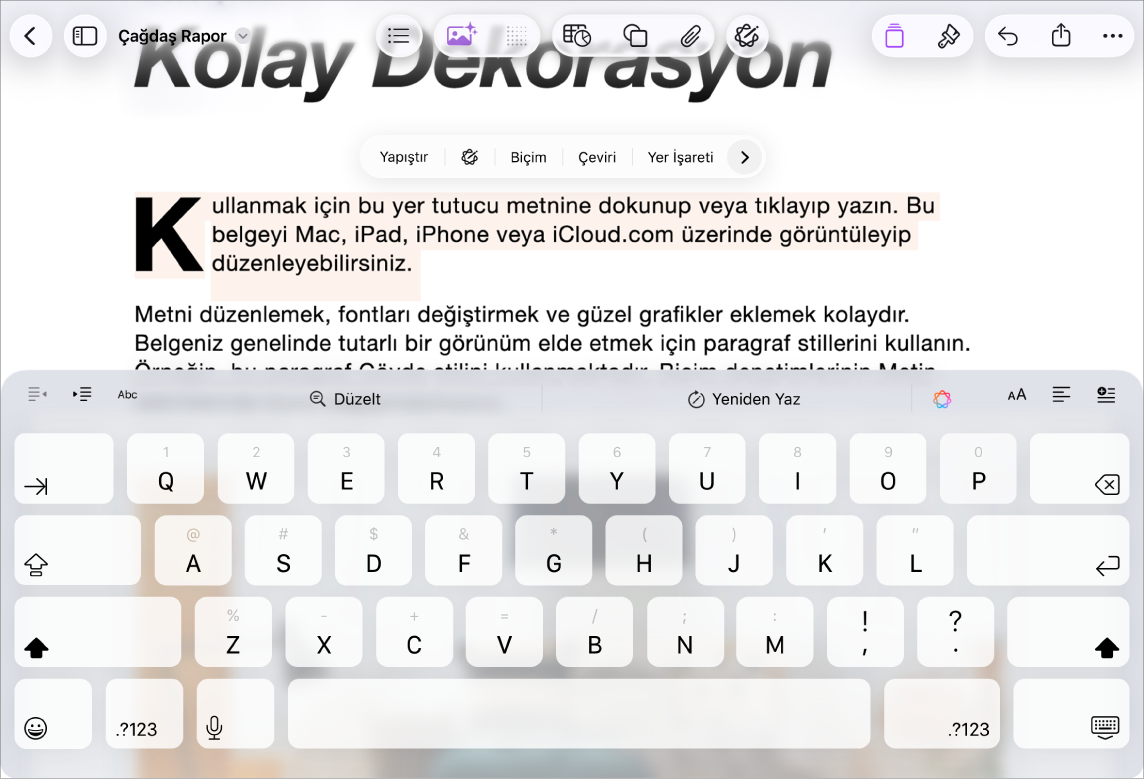Tap the backspace delete key
Viewport: 1144px width, 779px height.
point(1080,468)
